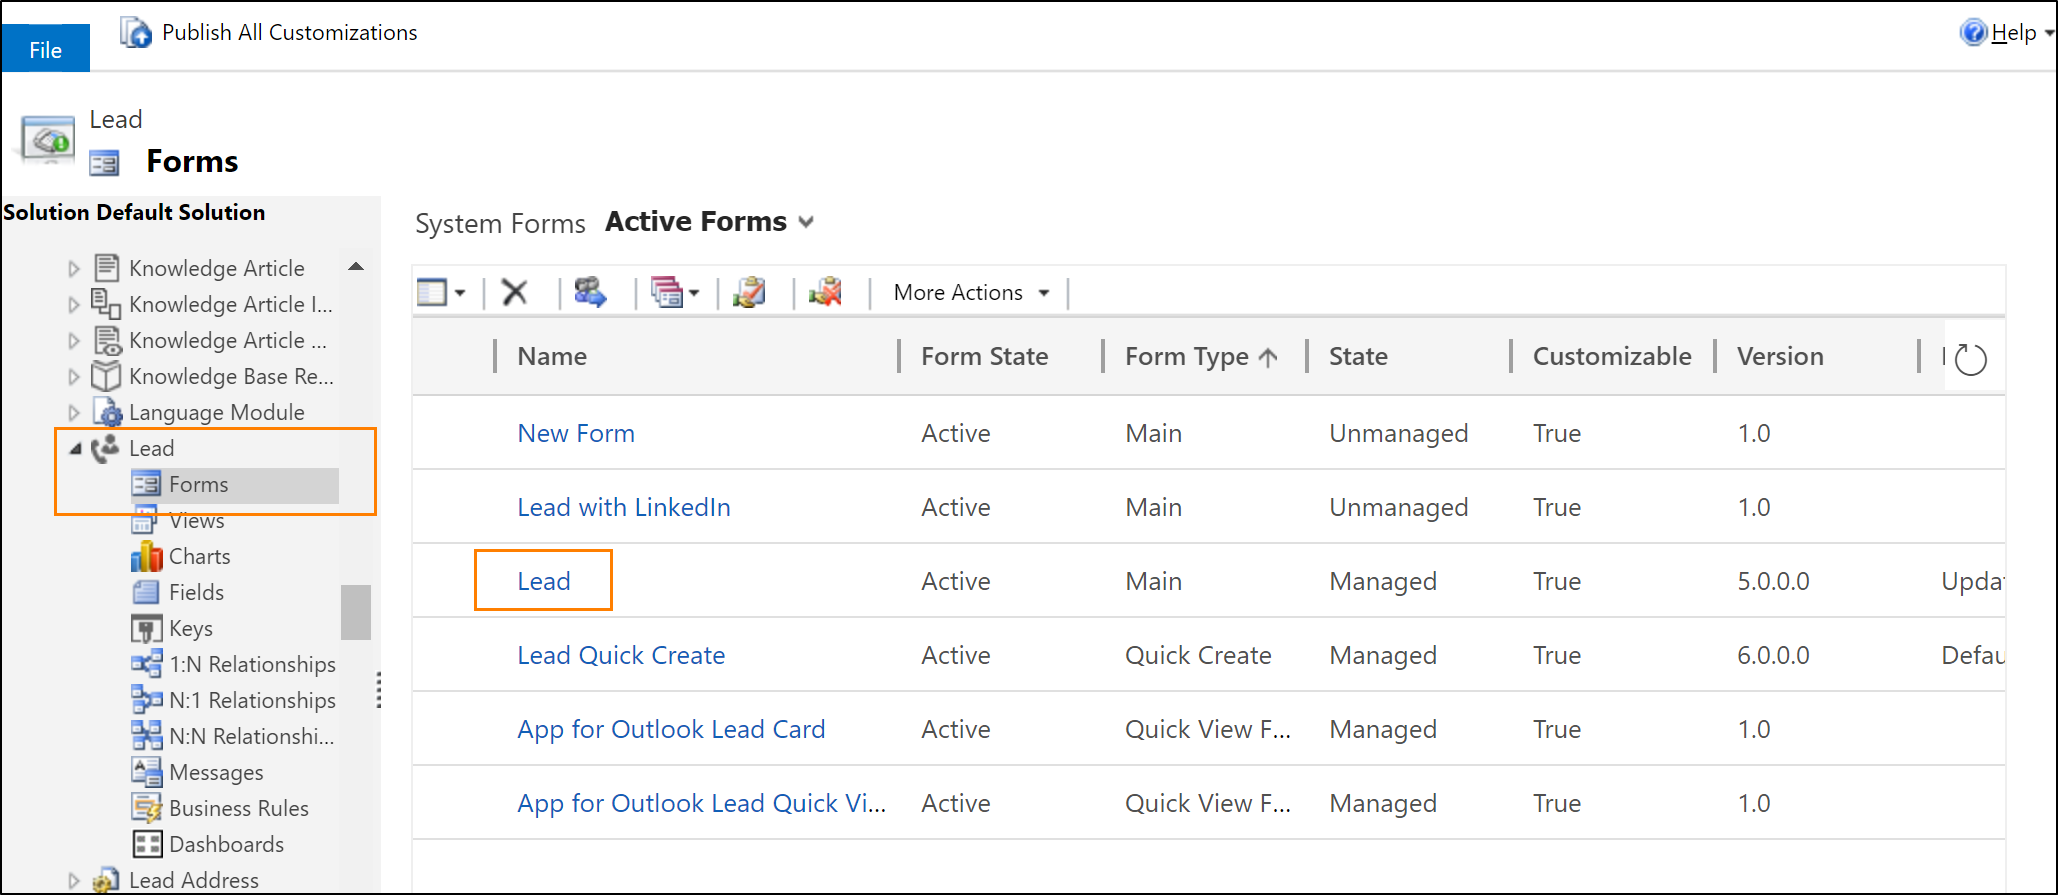Image resolution: width=2058 pixels, height=895 pixels.
Task: Select Knowledge Article ... third item
Action: pyautogui.click(x=228, y=341)
